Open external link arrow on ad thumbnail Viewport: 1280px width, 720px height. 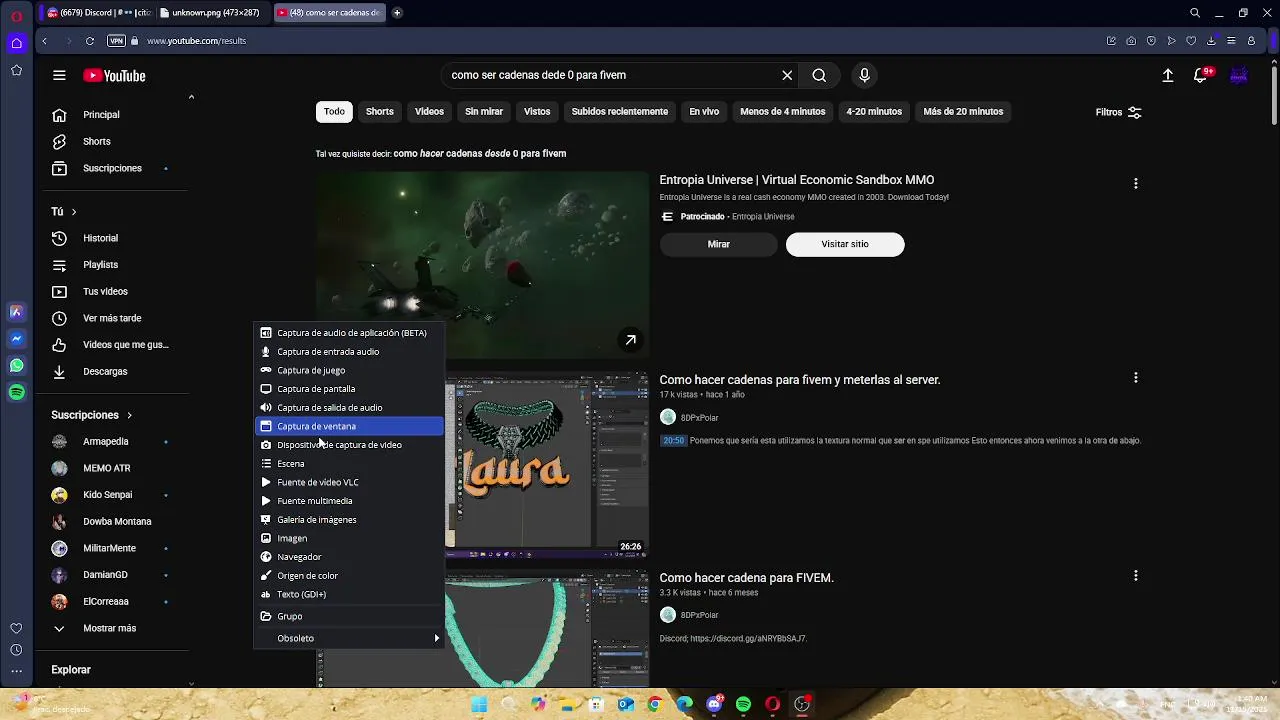(630, 340)
